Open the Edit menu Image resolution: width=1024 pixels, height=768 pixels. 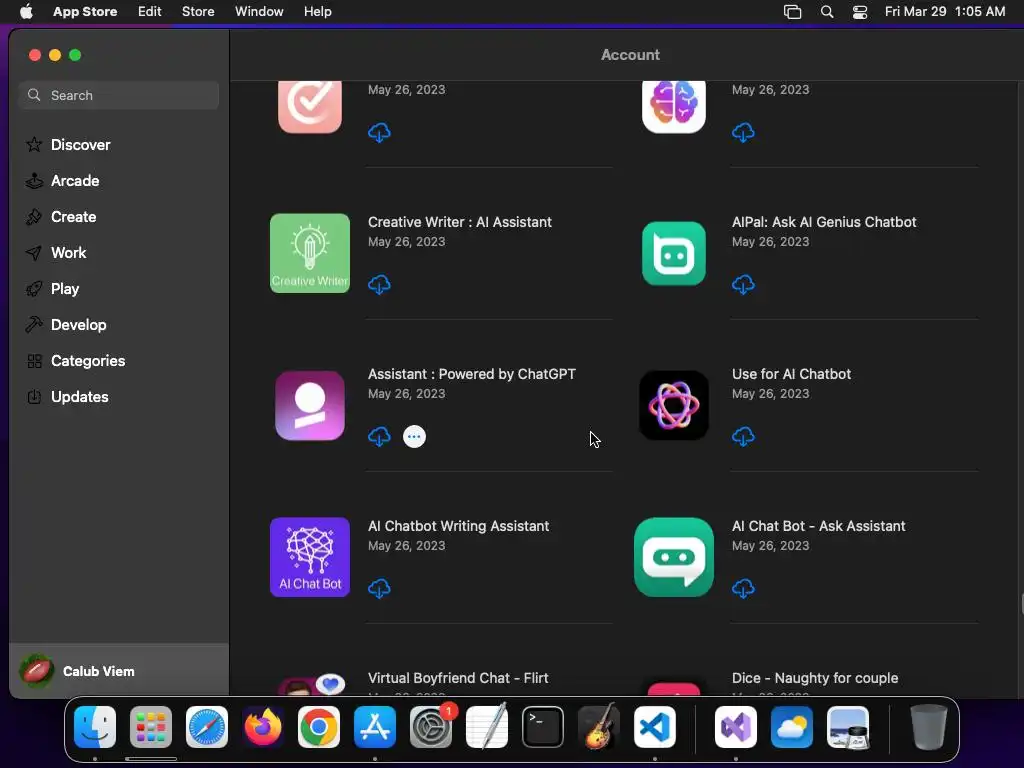click(x=150, y=12)
